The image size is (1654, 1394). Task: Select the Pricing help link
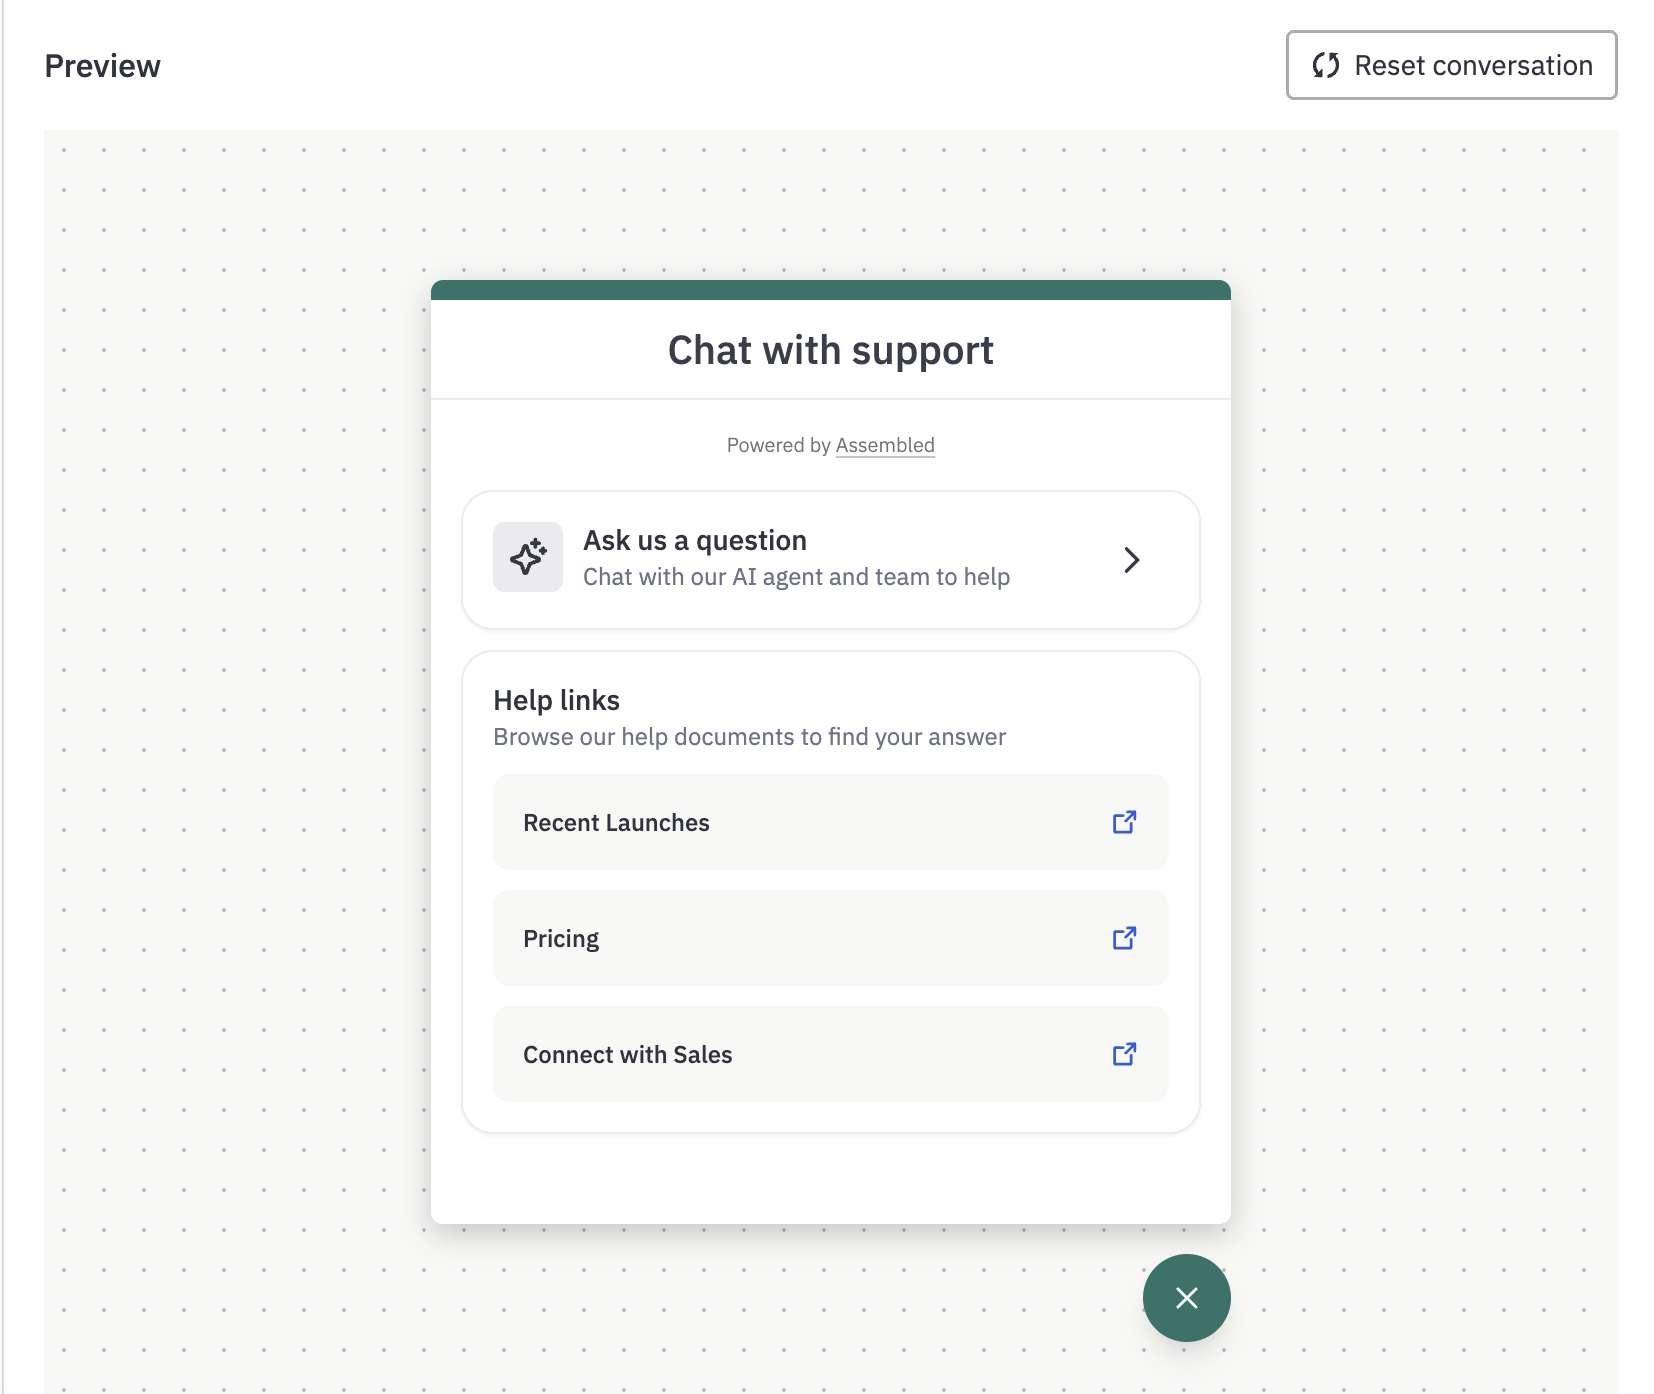(831, 938)
